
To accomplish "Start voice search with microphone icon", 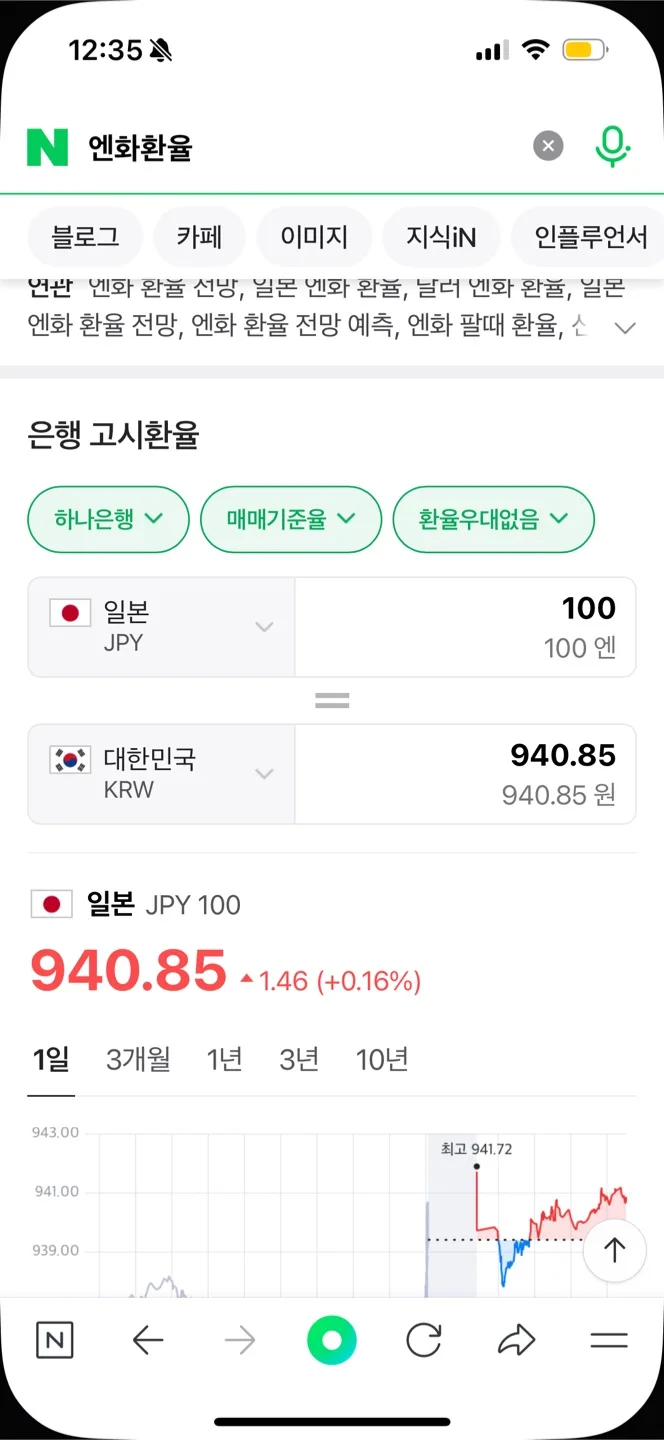I will point(612,147).
